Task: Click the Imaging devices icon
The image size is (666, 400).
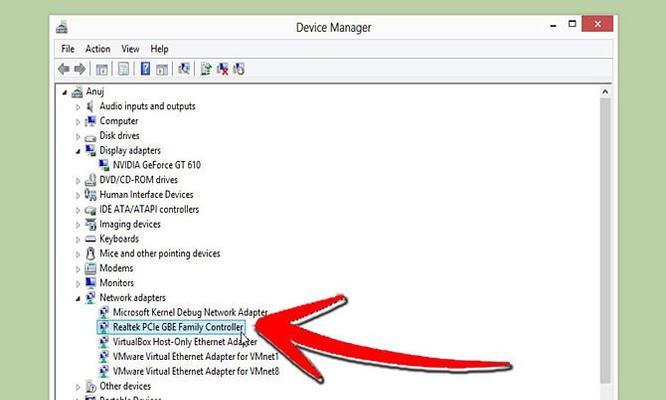Action: coord(90,224)
